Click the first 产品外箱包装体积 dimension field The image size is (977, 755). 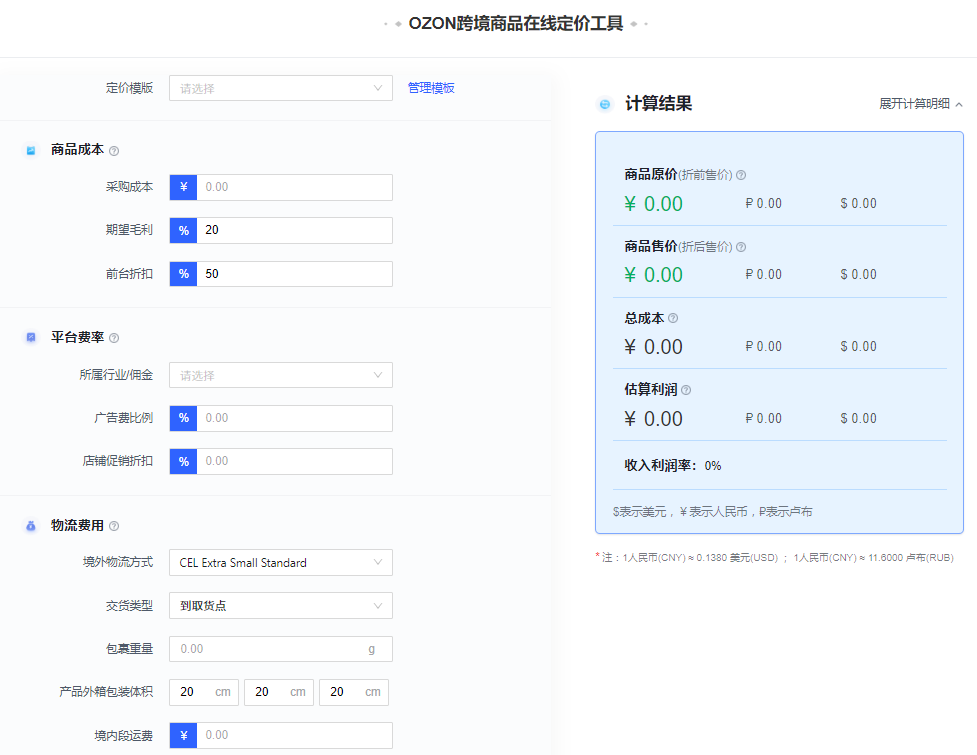pos(204,692)
